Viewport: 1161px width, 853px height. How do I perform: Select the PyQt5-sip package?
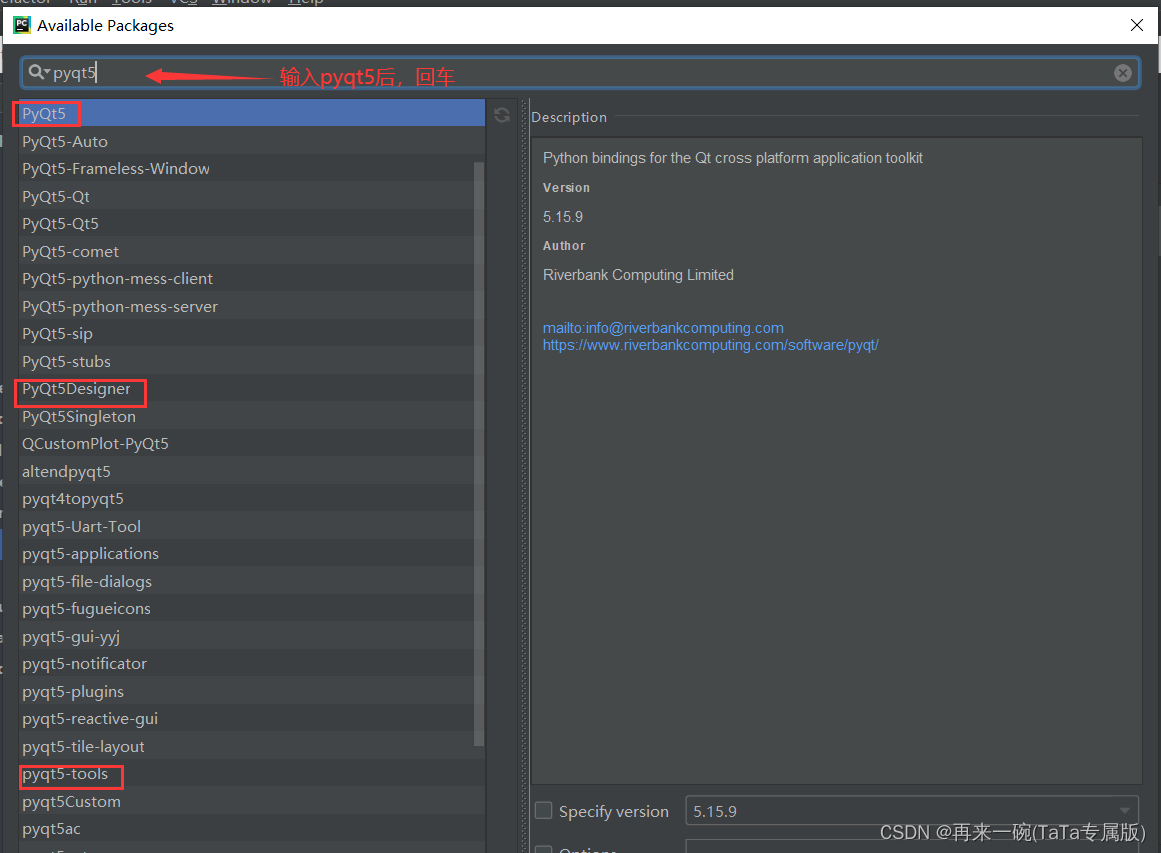pyautogui.click(x=252, y=333)
